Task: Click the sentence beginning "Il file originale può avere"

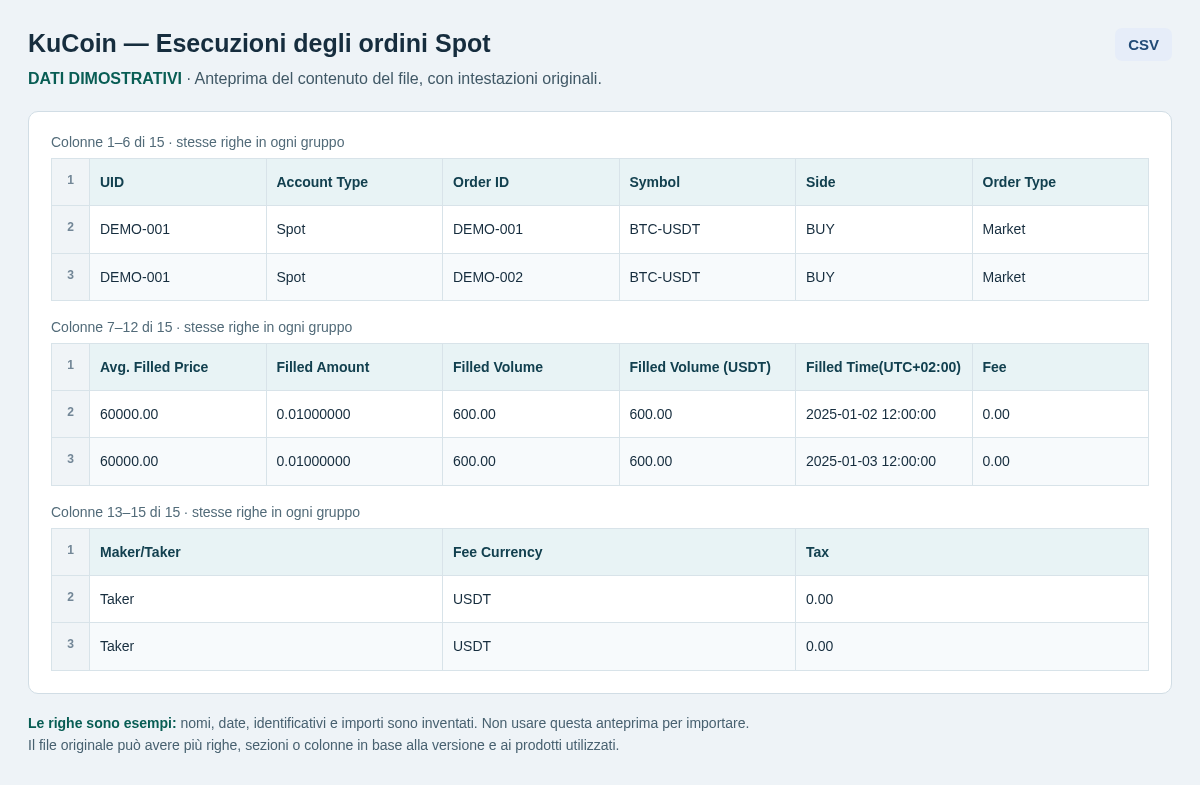Action: tap(323, 745)
